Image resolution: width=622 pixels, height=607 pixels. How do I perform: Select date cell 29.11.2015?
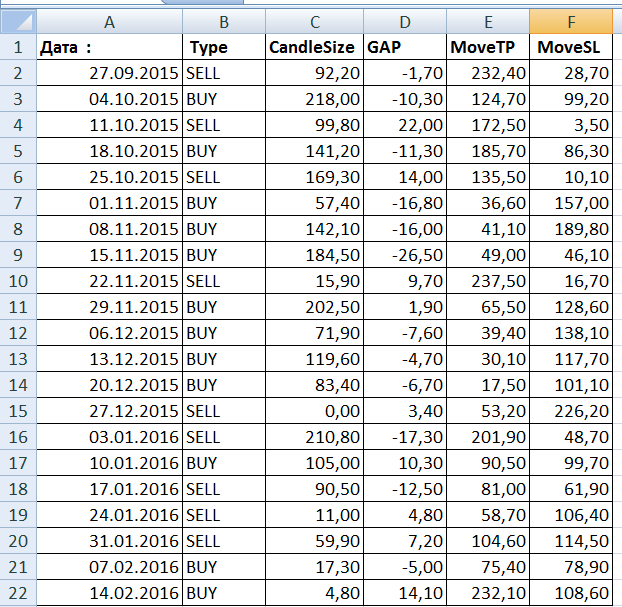(109, 307)
